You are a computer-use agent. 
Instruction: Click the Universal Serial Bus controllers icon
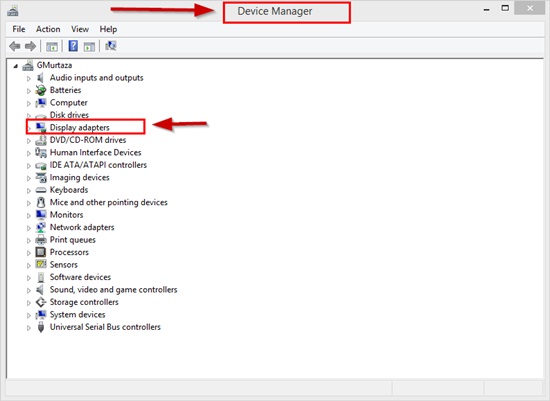[41, 327]
